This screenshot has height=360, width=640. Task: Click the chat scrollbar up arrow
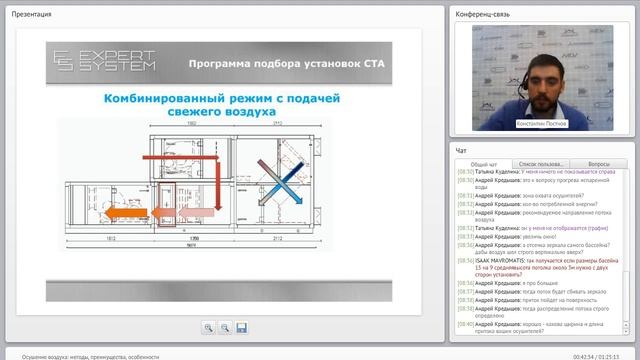point(626,325)
